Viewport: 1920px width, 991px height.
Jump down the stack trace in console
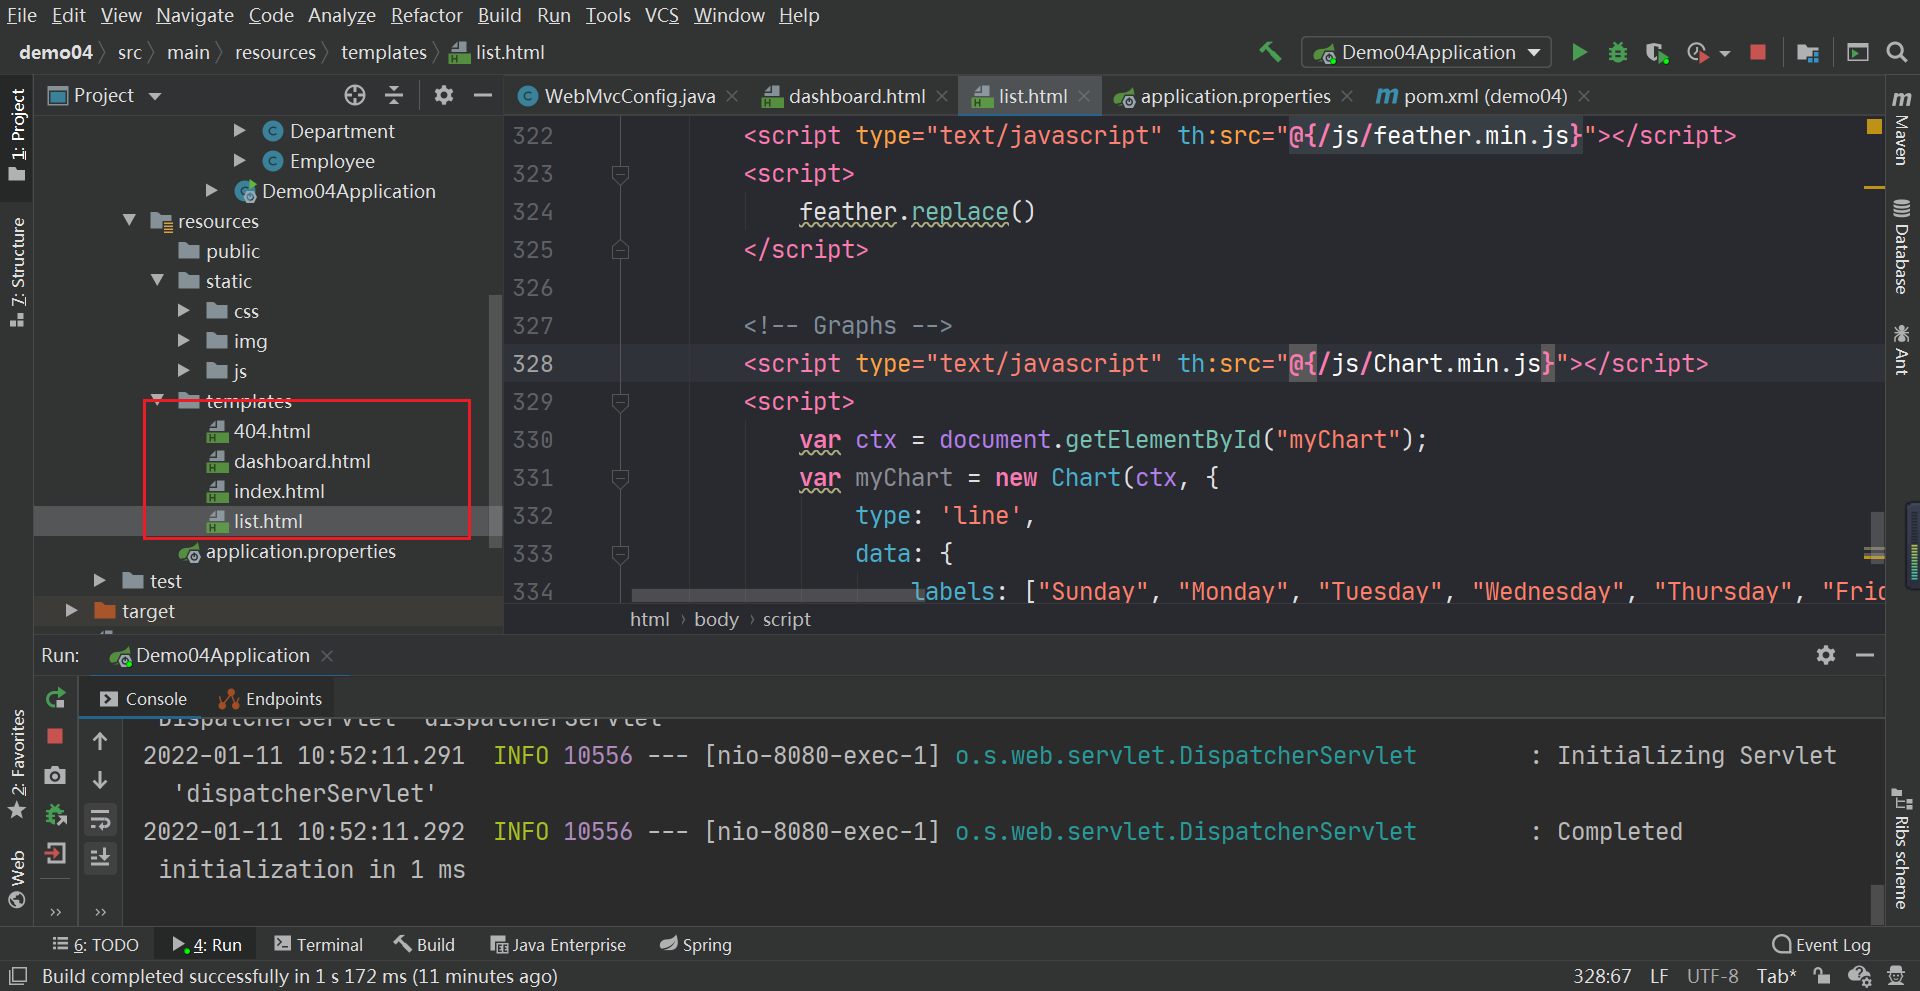100,779
